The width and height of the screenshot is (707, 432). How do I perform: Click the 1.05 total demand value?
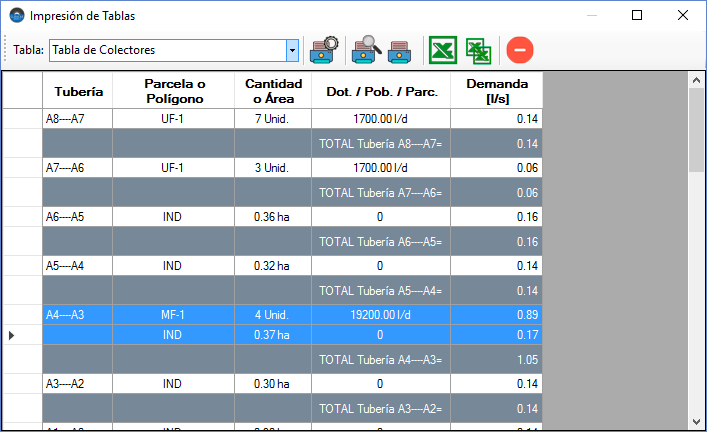(527, 359)
